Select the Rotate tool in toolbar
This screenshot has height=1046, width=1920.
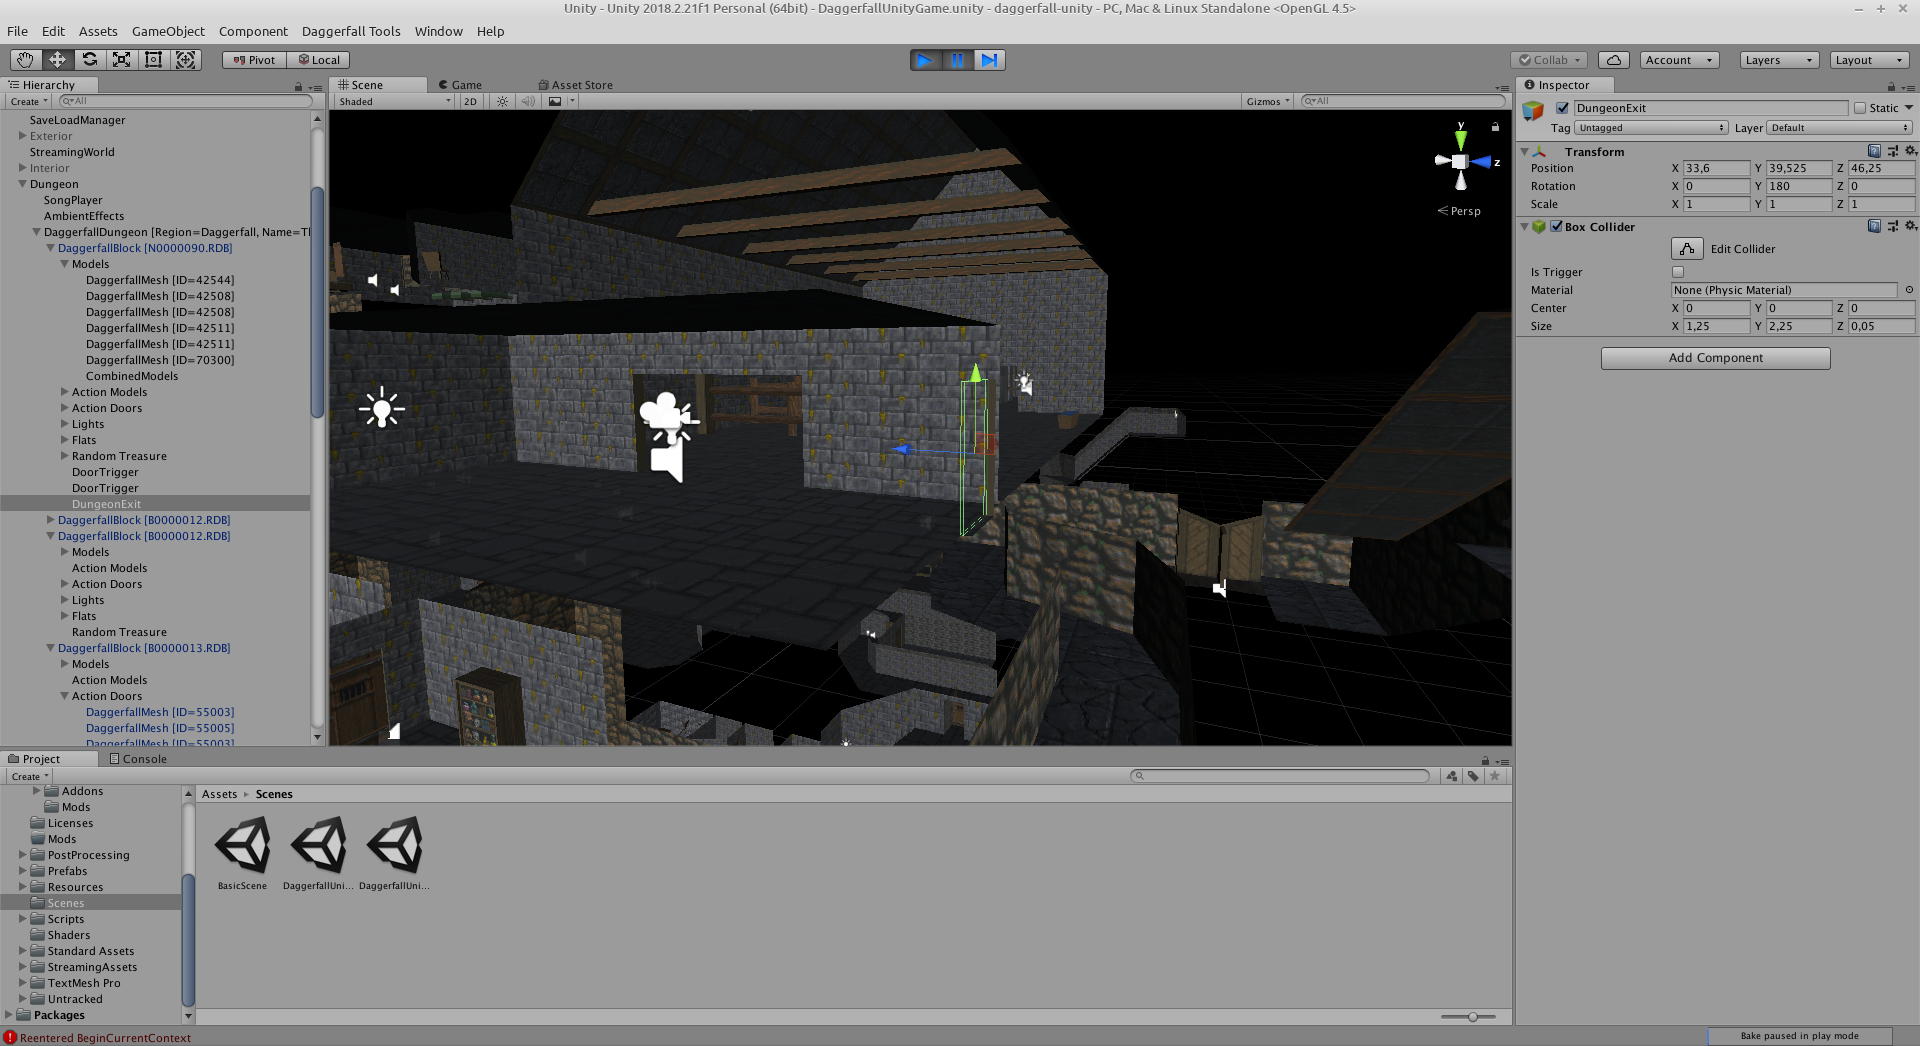pos(89,60)
